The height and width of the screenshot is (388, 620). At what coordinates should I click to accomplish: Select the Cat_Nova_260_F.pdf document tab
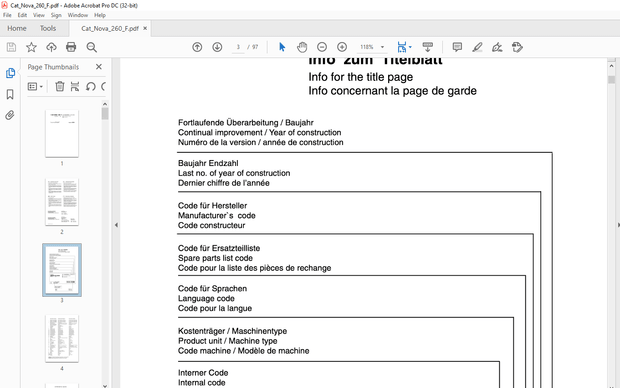110,28
